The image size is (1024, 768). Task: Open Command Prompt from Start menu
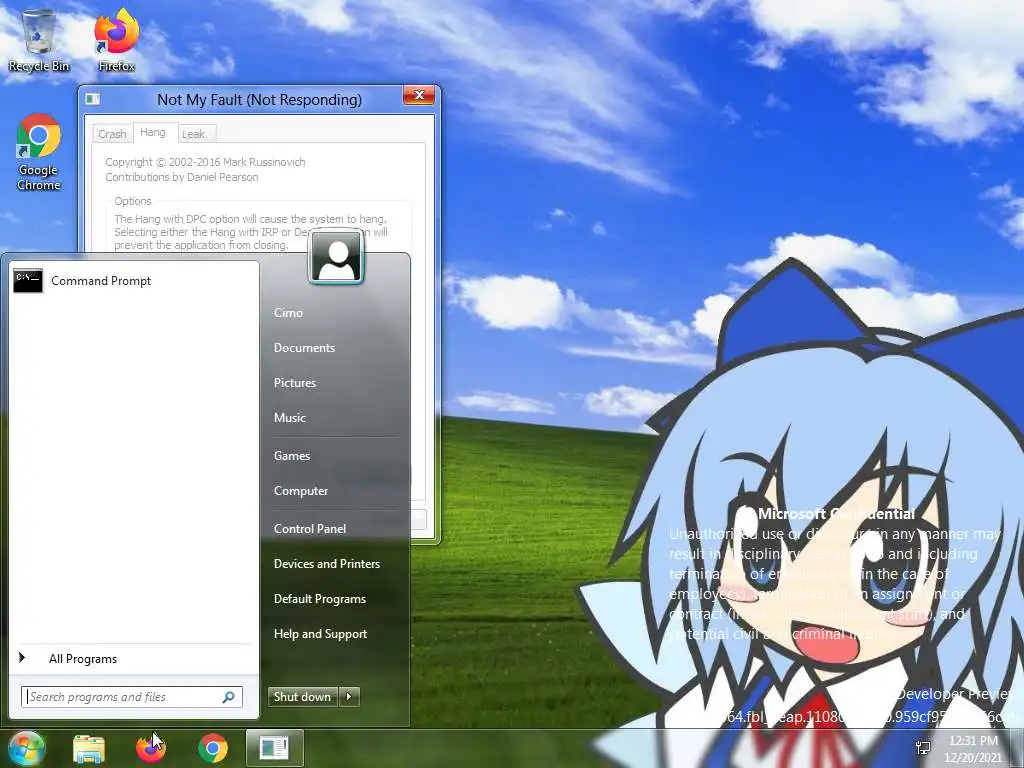134,281
